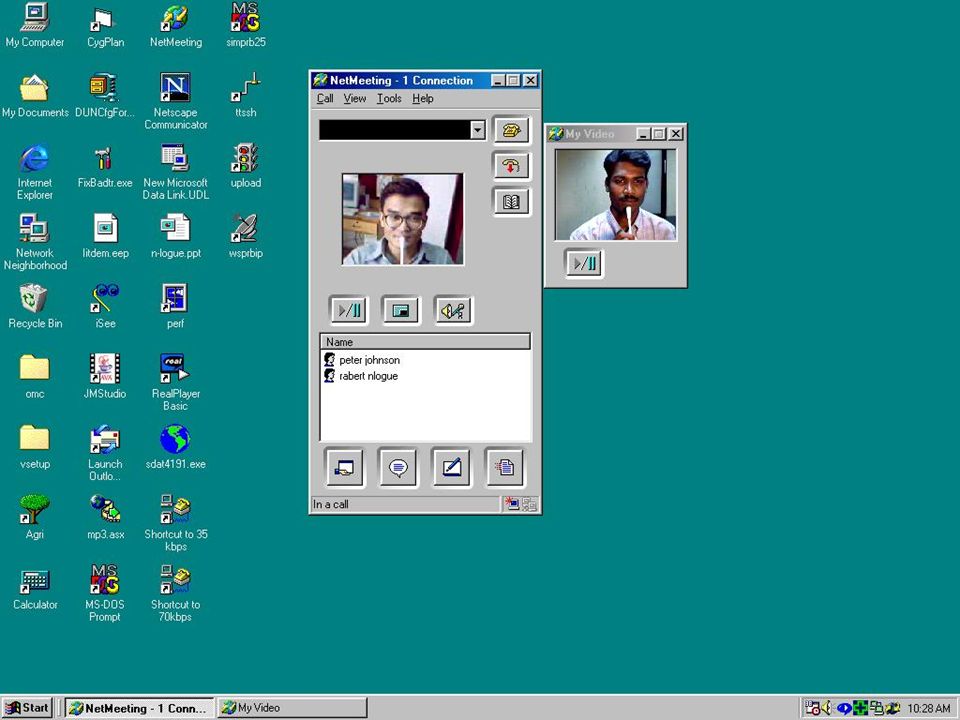Click the iSee desktop shortcut

pyautogui.click(x=105, y=307)
